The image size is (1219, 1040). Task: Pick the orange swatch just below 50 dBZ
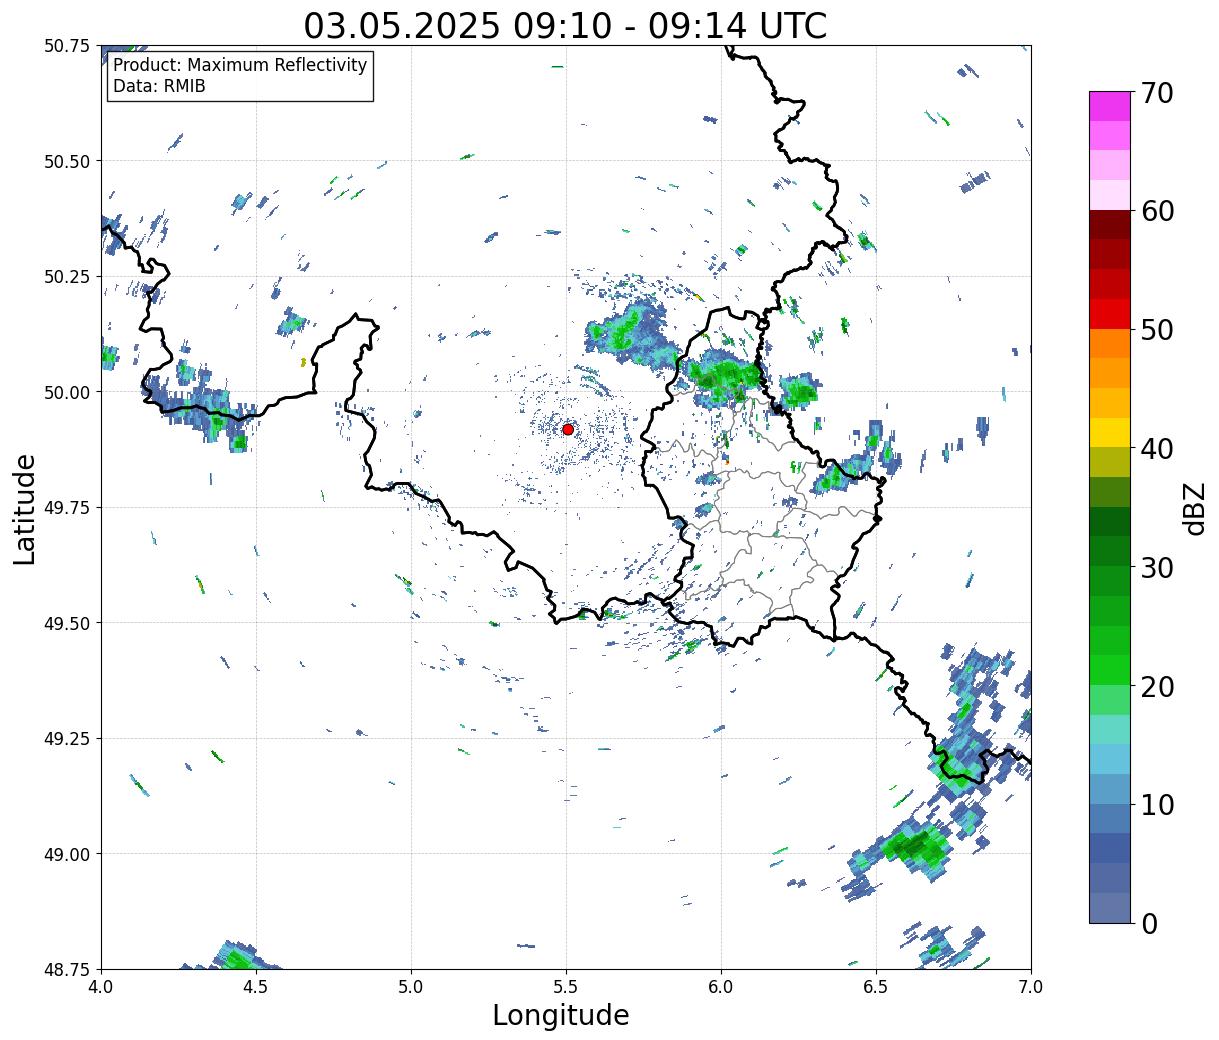(1110, 343)
